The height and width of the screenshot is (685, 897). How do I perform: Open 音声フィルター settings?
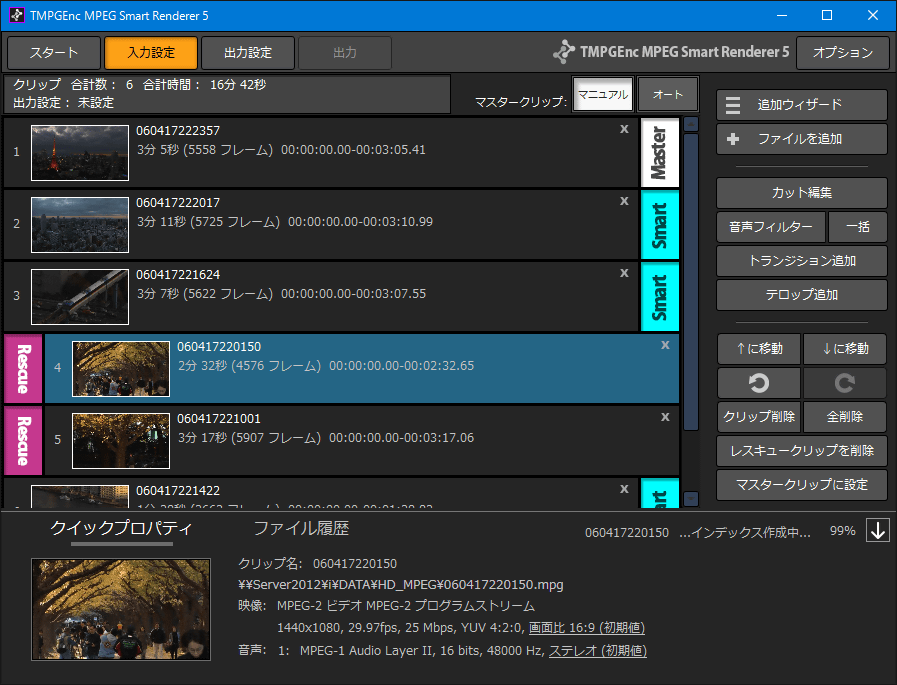tap(771, 227)
